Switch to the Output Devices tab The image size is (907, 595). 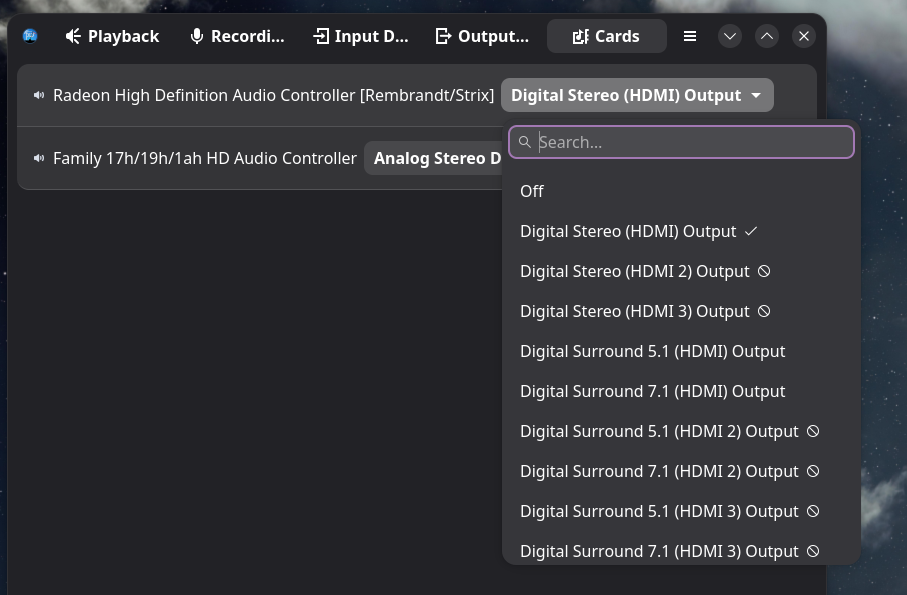(482, 36)
